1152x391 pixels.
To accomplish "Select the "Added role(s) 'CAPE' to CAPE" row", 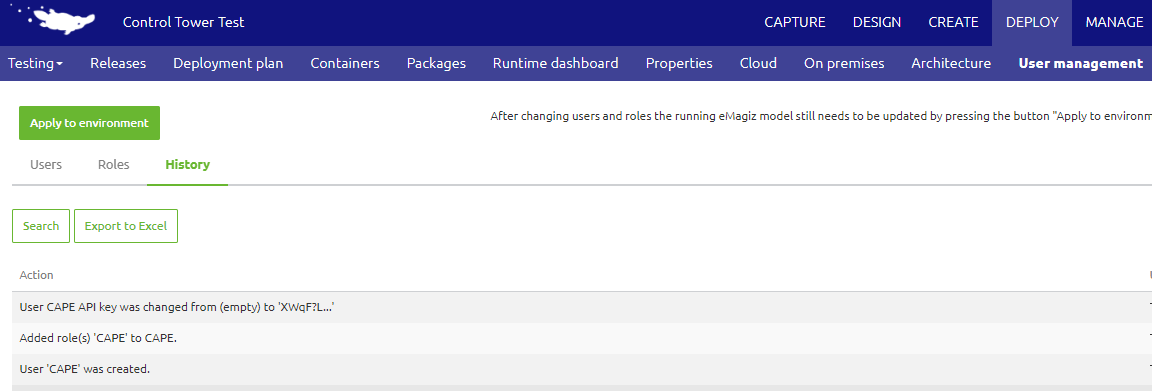I will pos(582,338).
